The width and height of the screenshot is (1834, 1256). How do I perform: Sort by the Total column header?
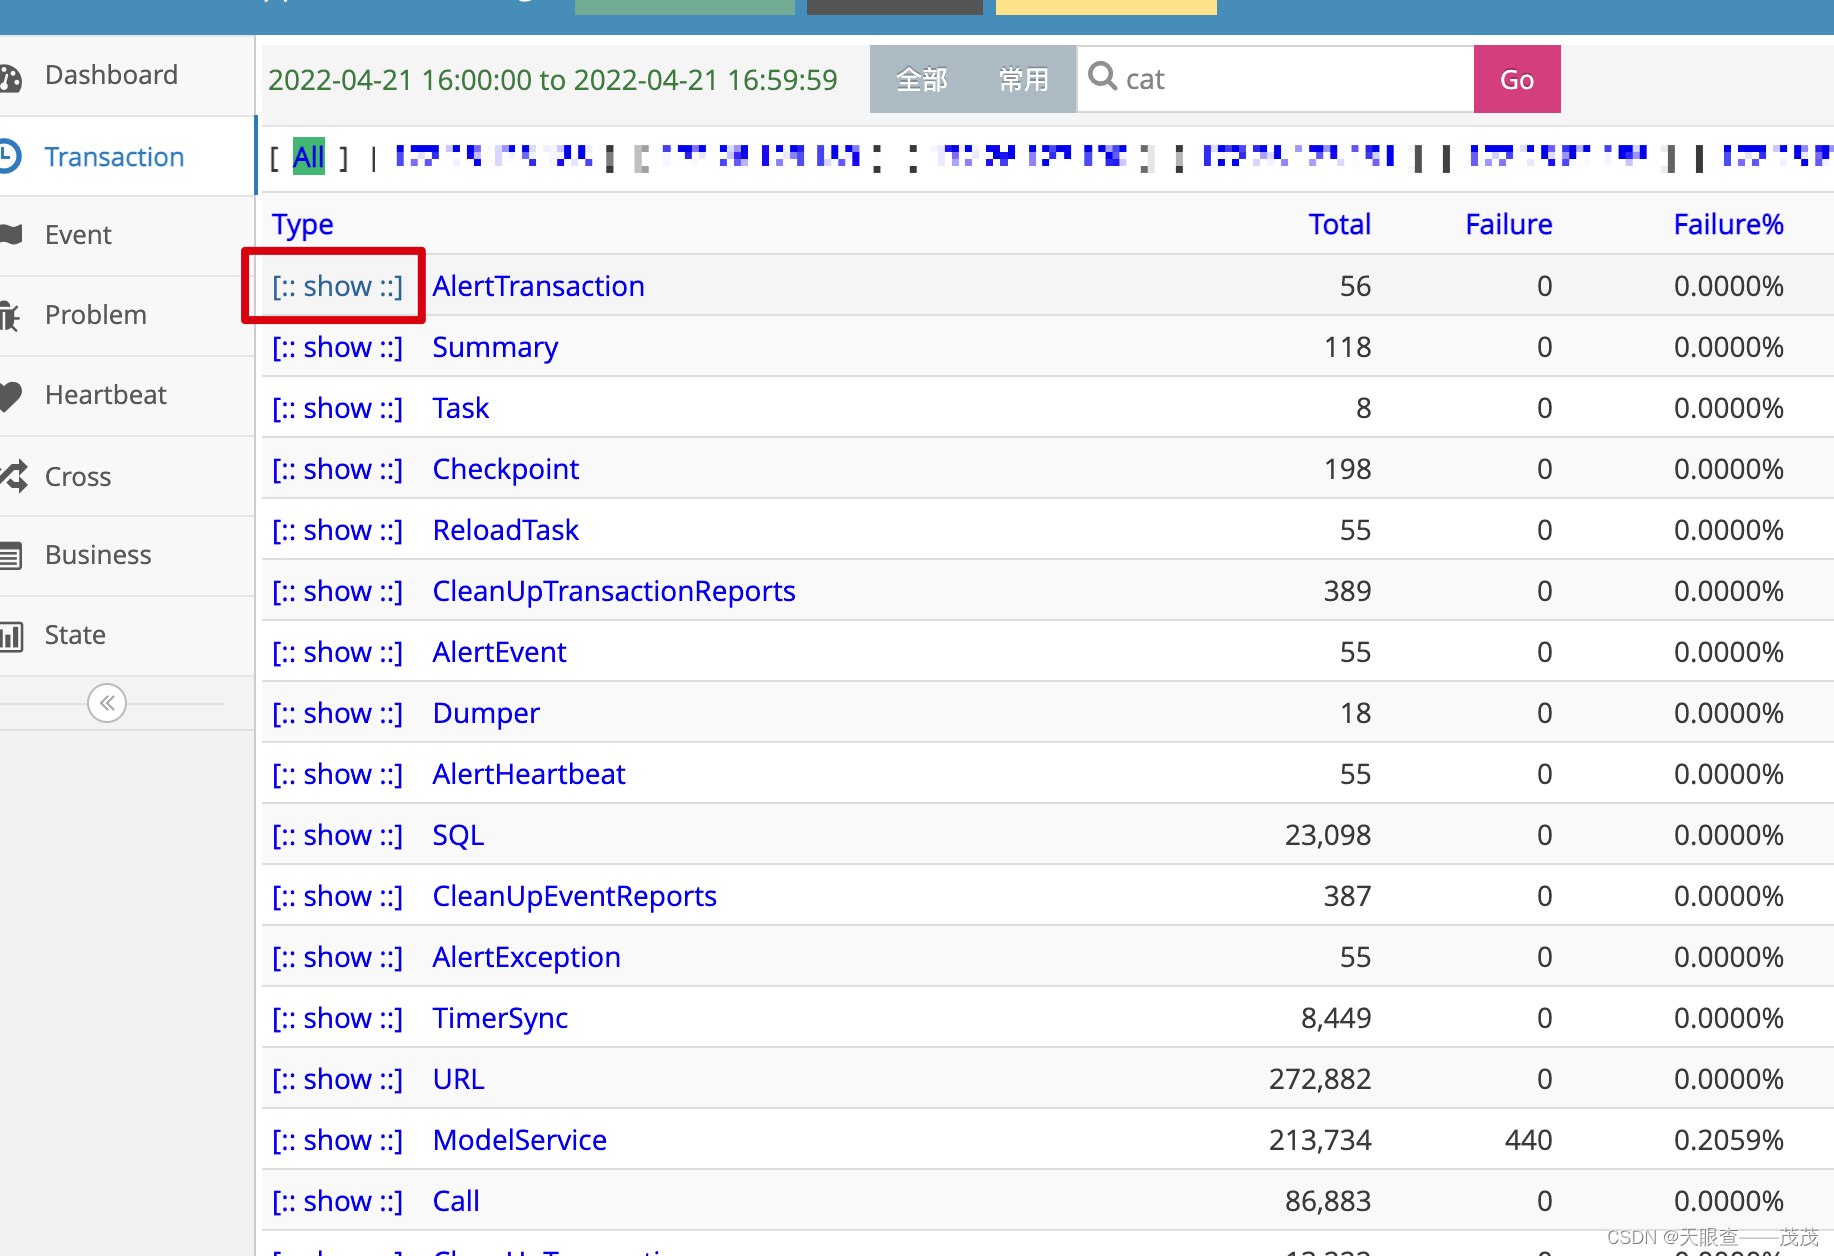[x=1340, y=224]
